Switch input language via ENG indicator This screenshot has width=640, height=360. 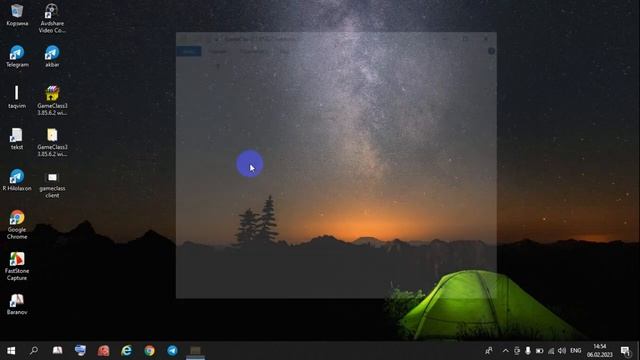(576, 351)
